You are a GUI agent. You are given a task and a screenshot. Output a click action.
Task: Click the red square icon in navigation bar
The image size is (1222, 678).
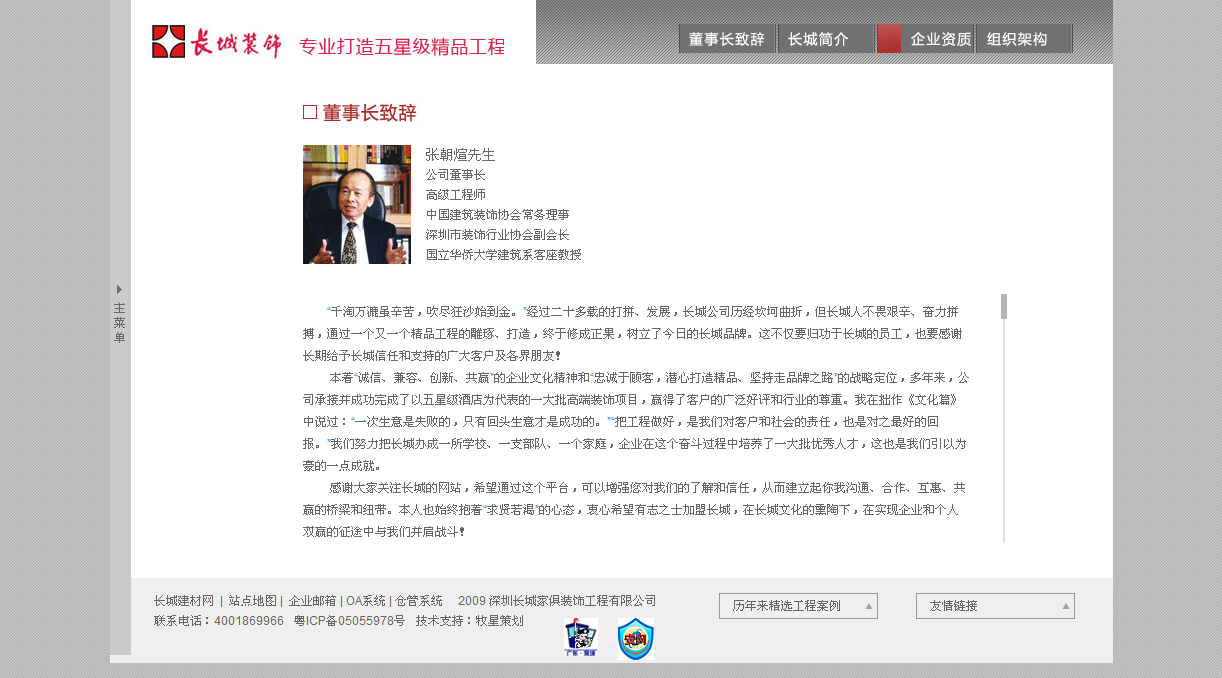click(x=889, y=38)
